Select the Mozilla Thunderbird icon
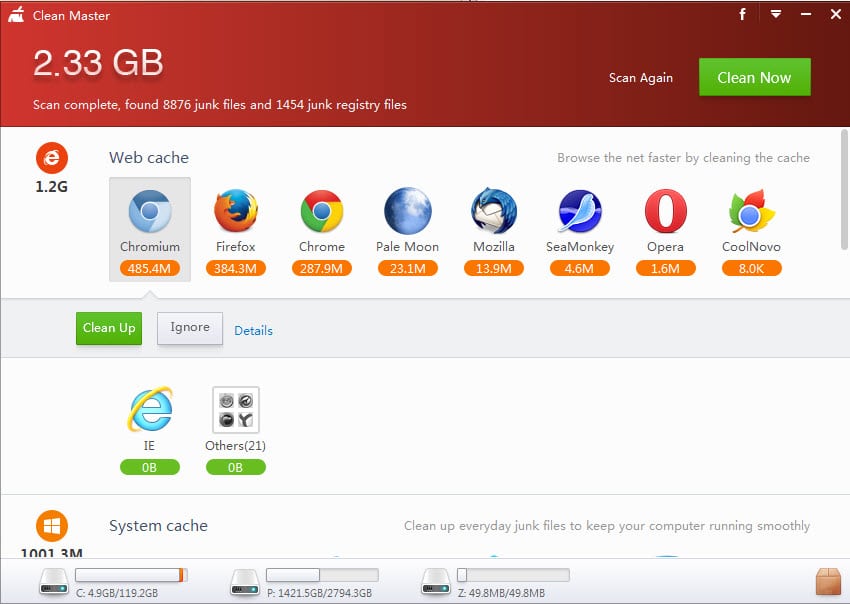This screenshot has height=604, width=850. click(493, 210)
